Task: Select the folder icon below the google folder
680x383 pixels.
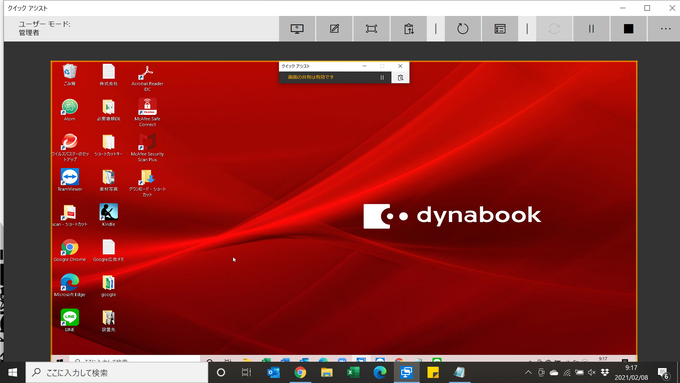Action: coord(108,321)
